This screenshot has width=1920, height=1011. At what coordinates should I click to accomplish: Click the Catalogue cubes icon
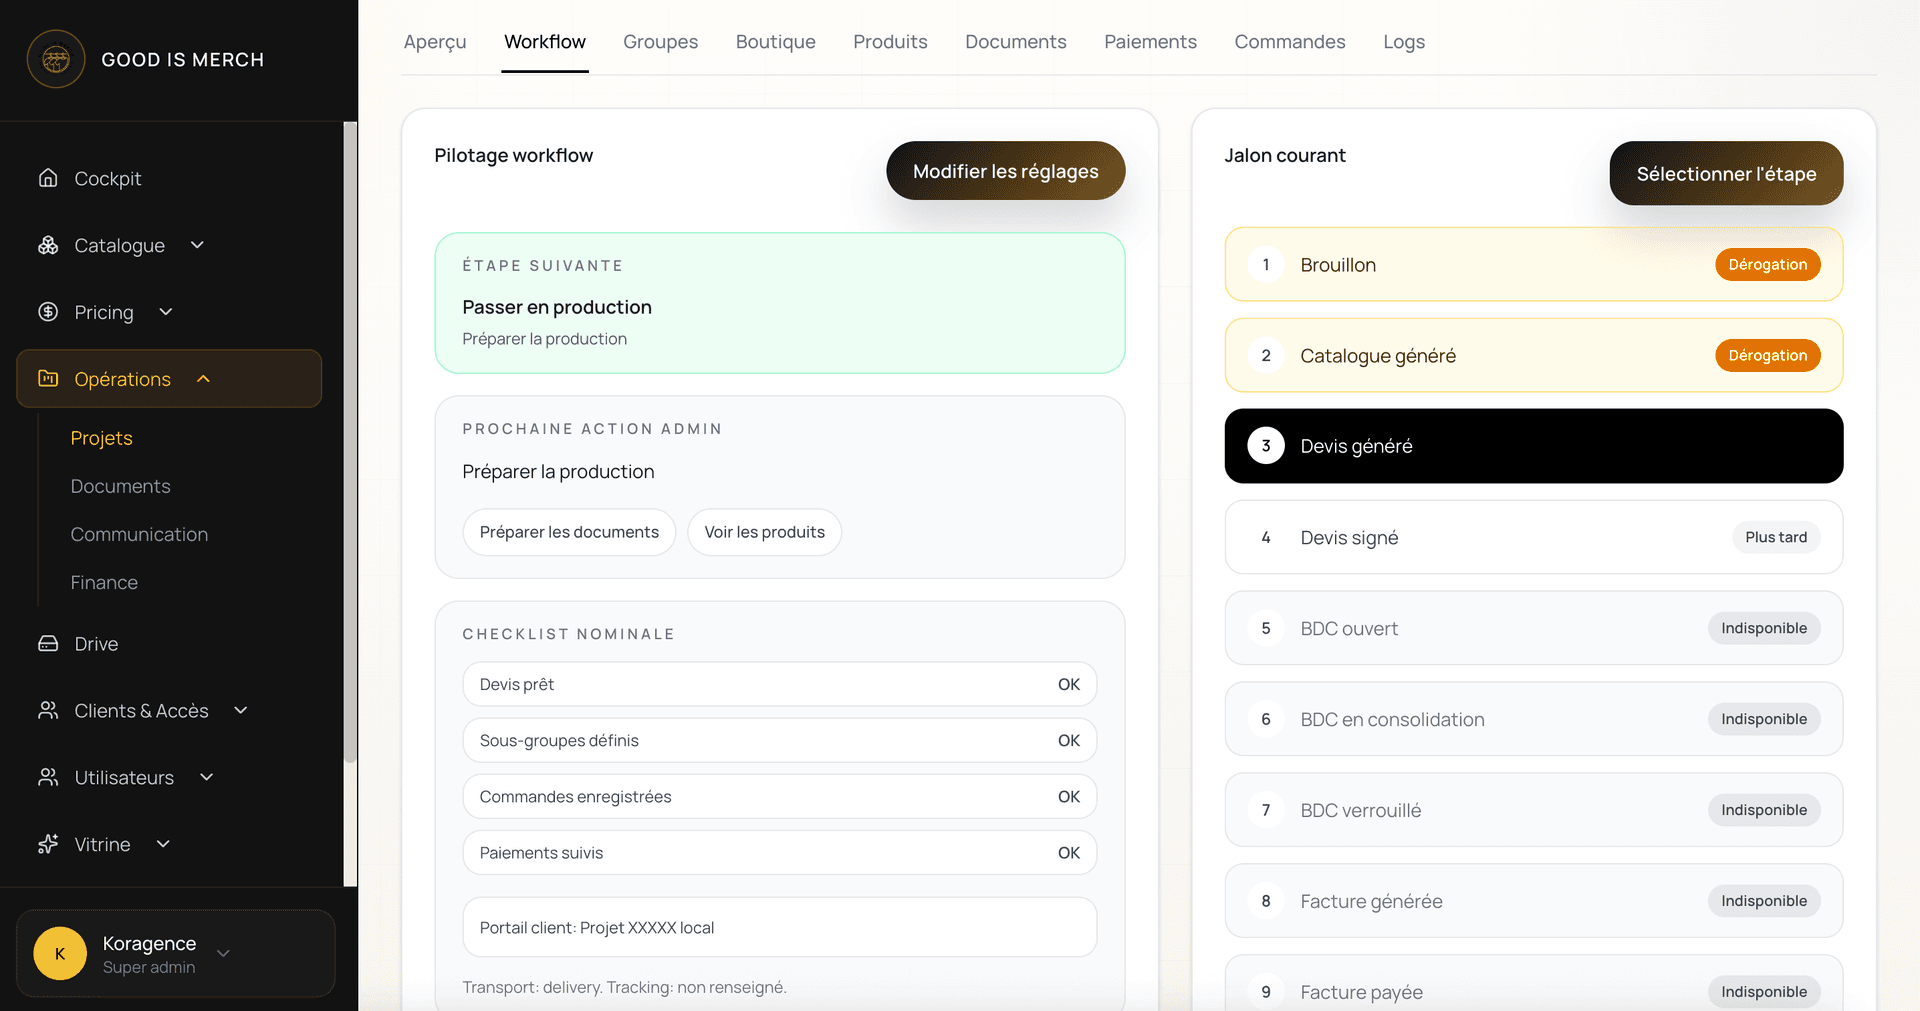48,245
